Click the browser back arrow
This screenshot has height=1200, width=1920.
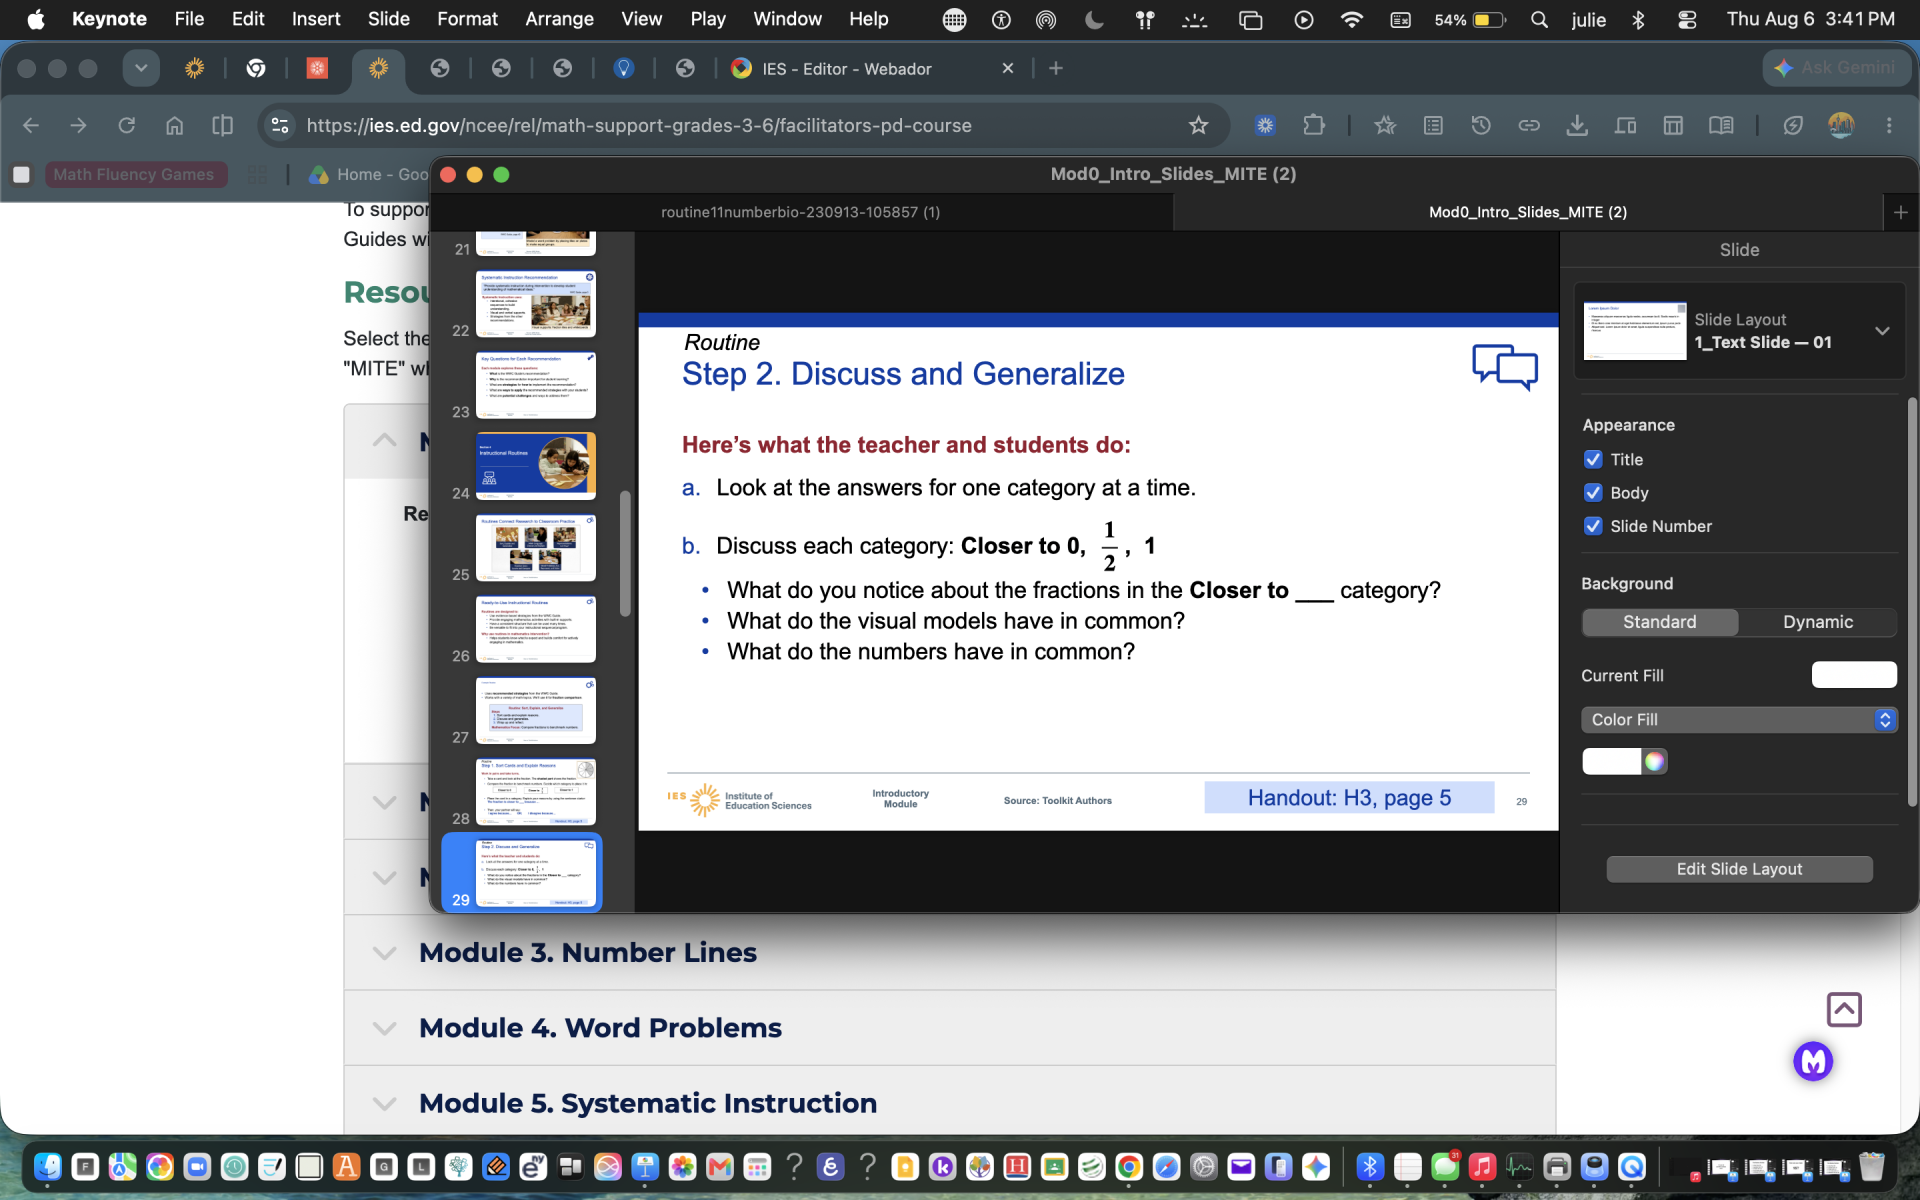31,125
